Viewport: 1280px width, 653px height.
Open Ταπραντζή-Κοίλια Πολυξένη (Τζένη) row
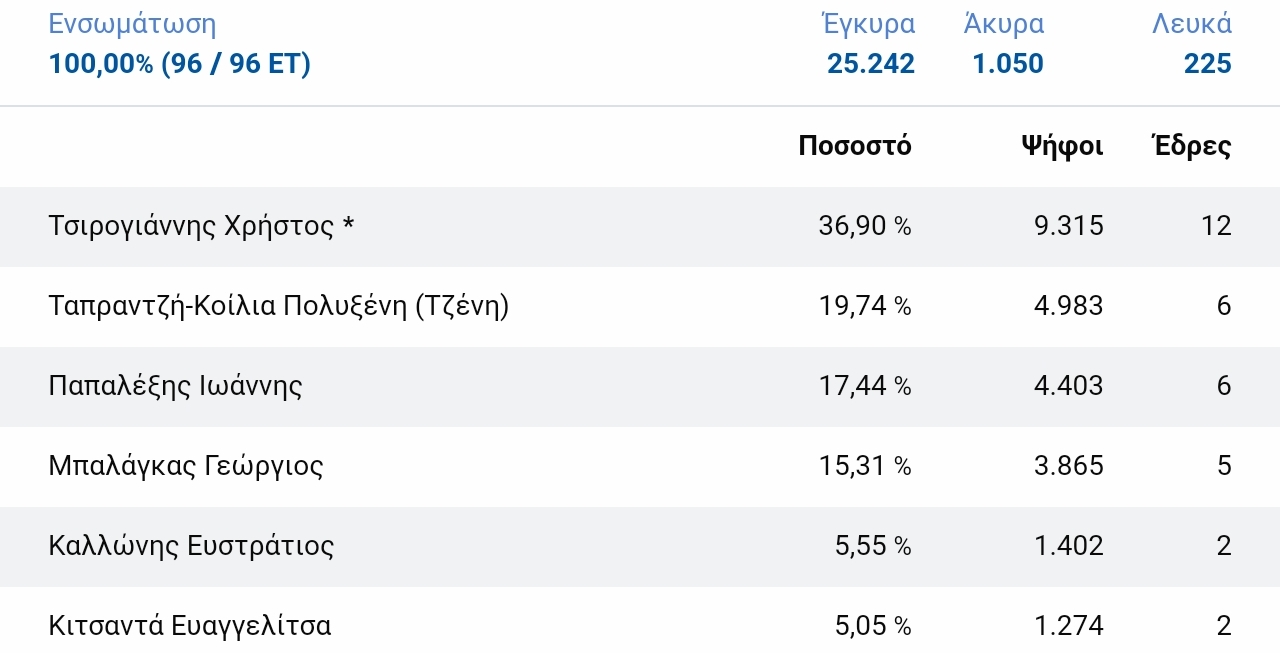point(640,306)
